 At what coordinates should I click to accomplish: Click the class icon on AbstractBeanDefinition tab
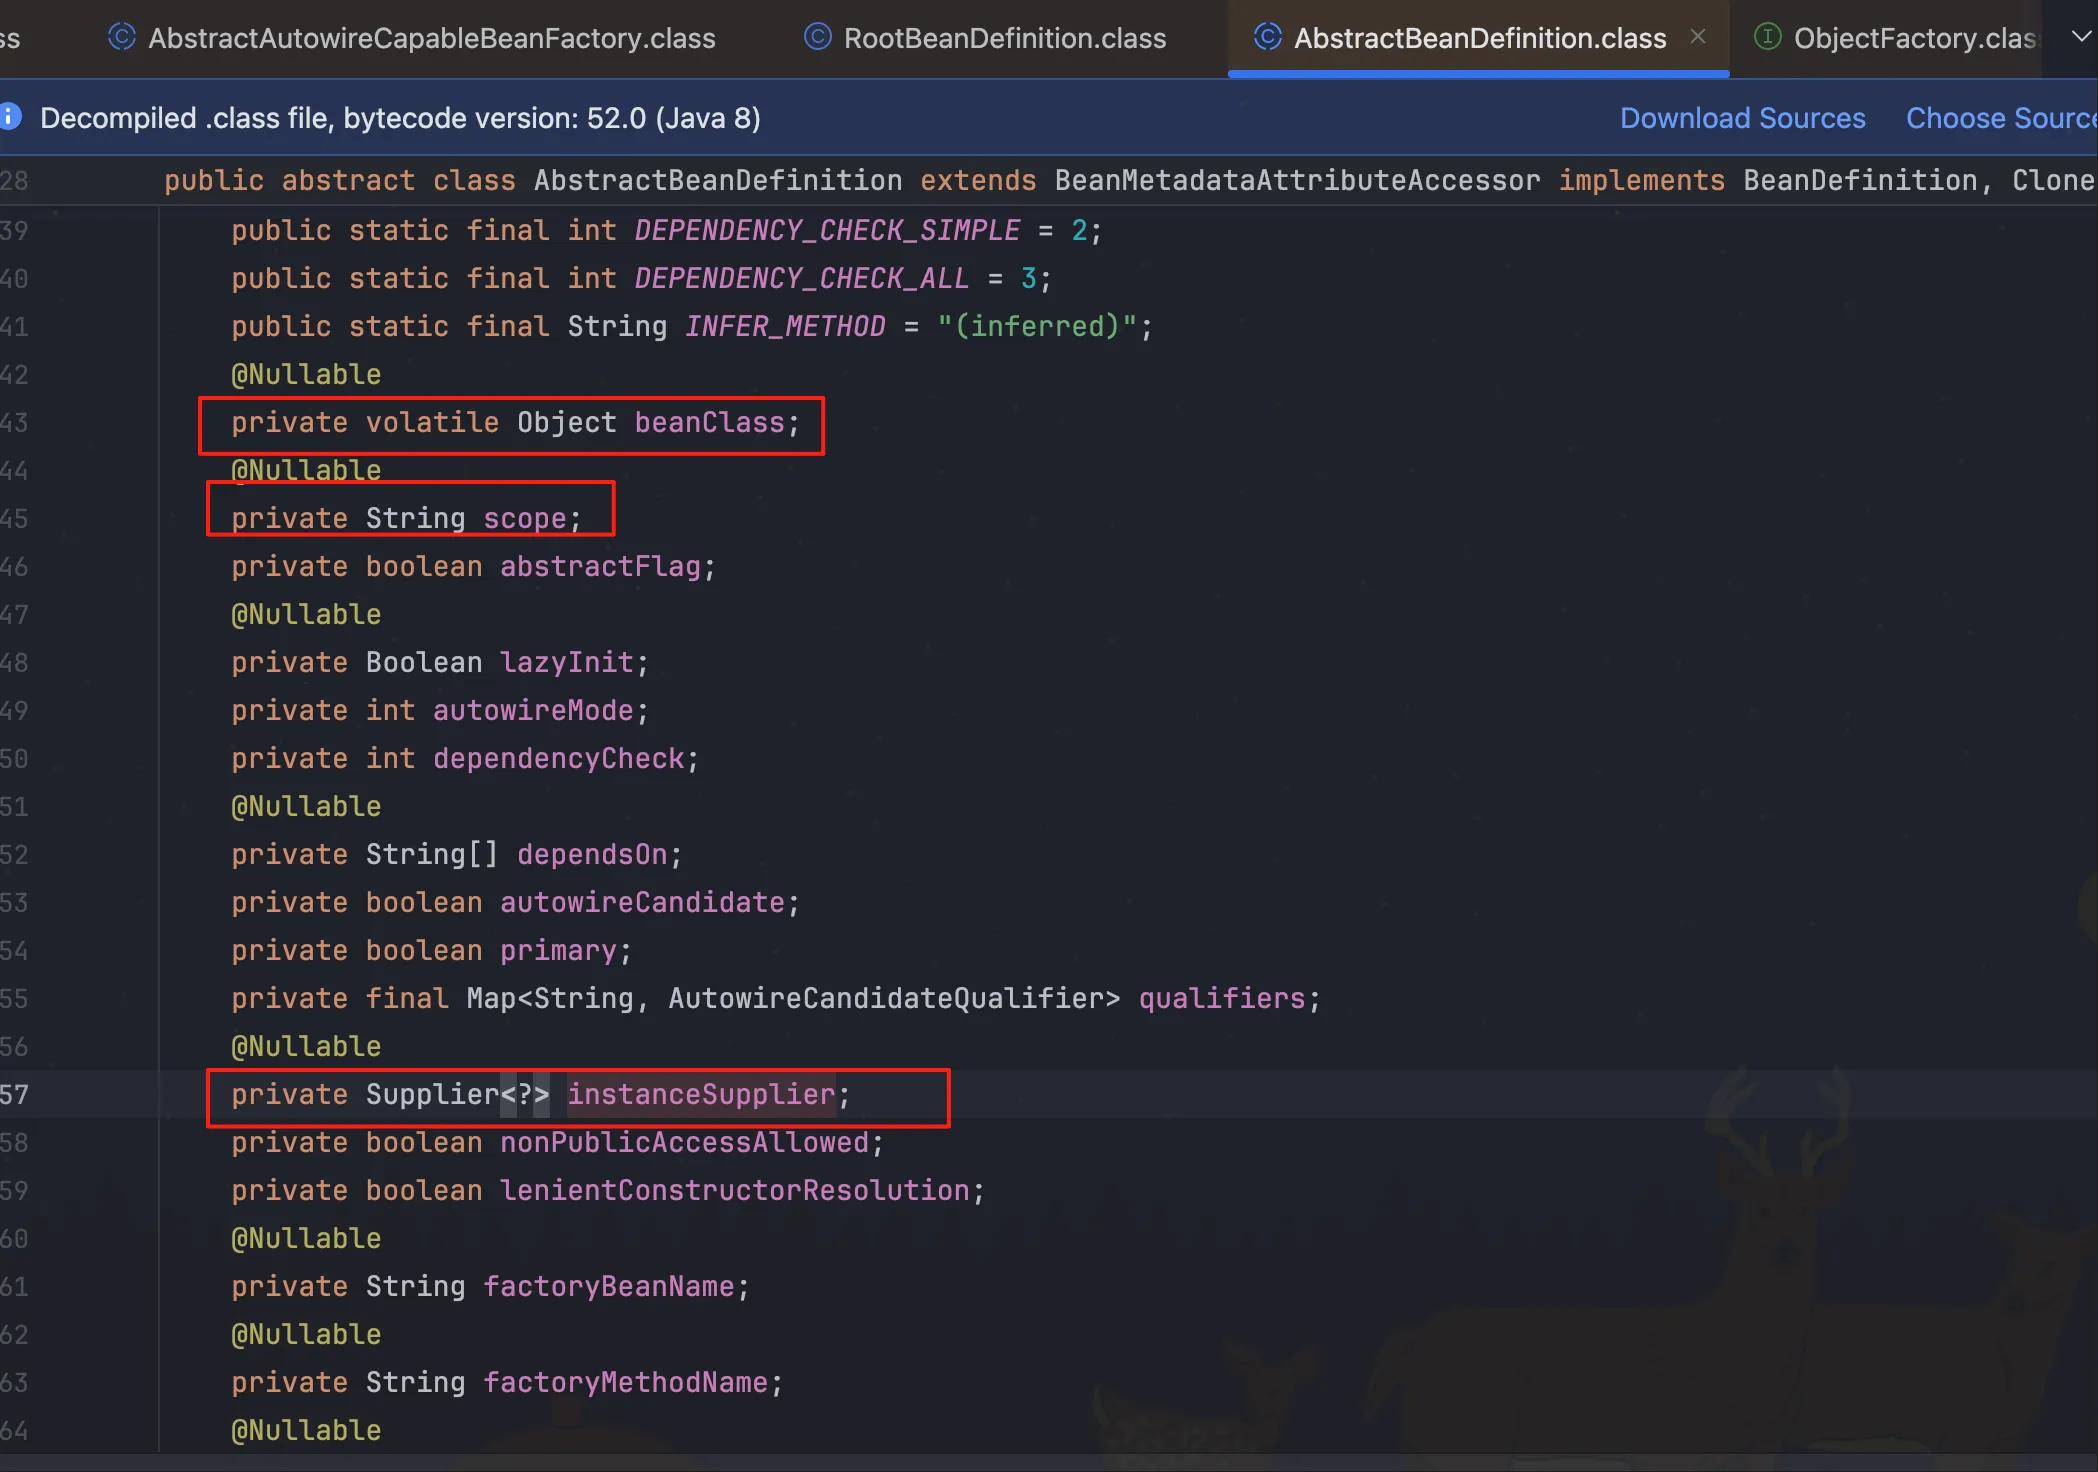point(1267,38)
